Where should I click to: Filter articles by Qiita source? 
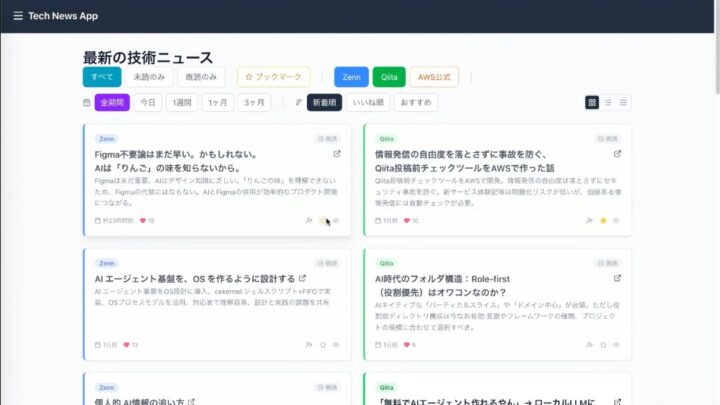coord(389,77)
